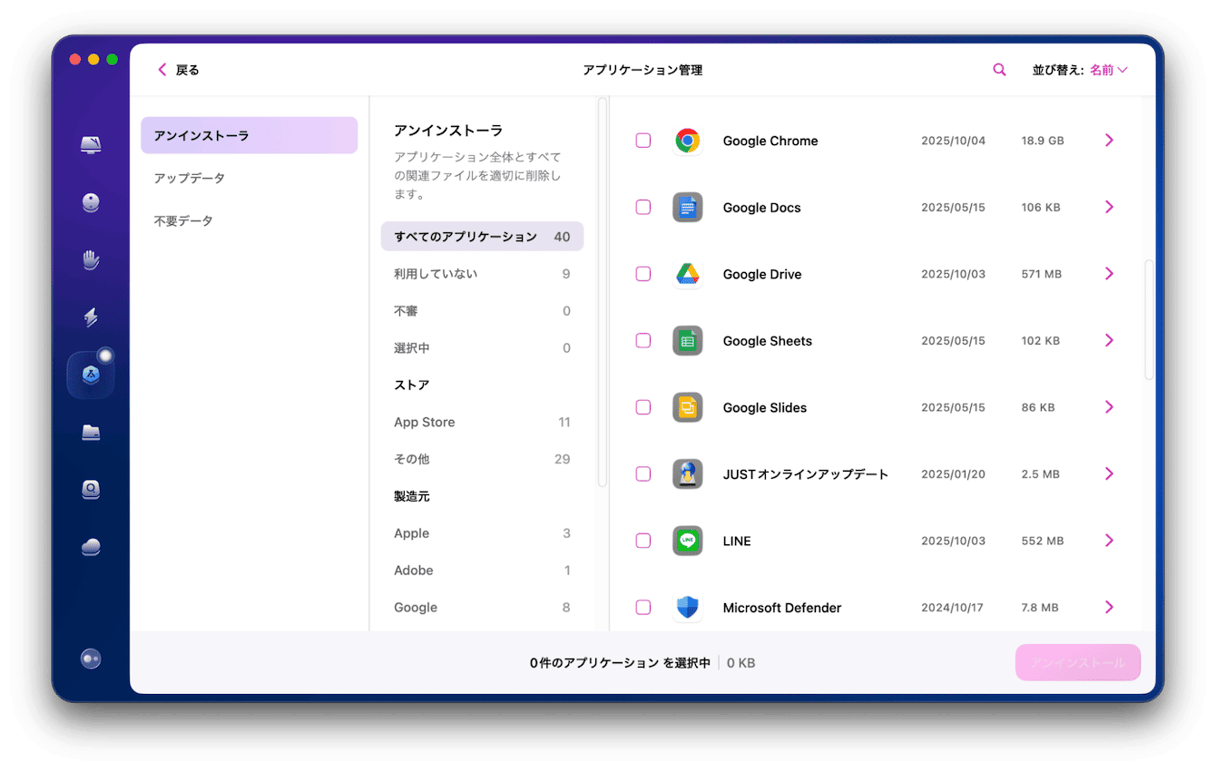Open the 並び替え sort dropdown
Viewport: 1216px width, 771px height.
(x=1079, y=69)
